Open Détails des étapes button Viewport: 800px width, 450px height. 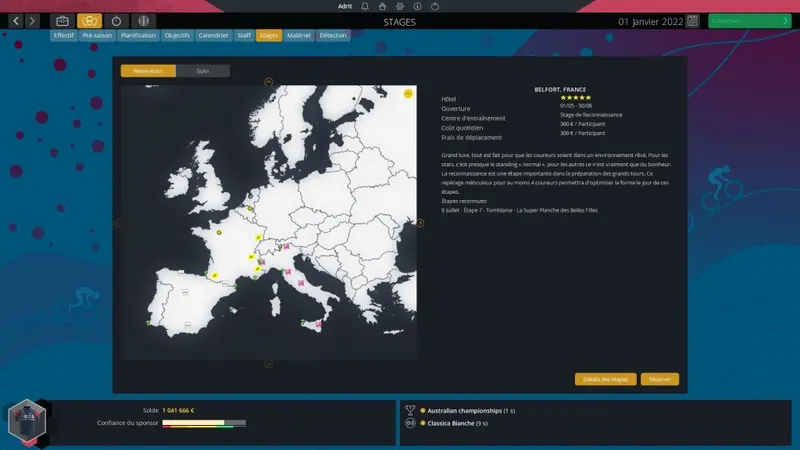(x=605, y=379)
